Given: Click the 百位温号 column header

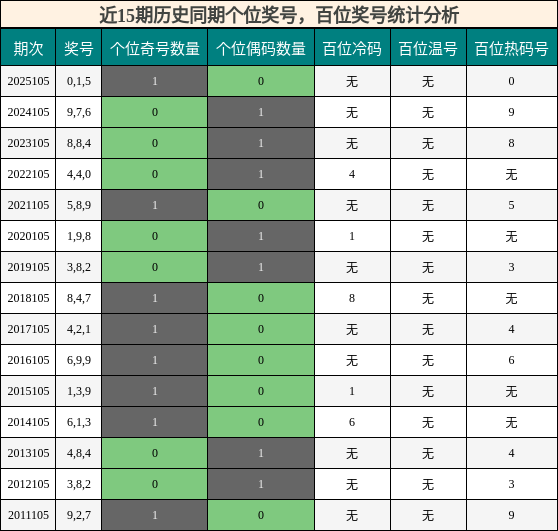Looking at the screenshot, I should (428, 47).
